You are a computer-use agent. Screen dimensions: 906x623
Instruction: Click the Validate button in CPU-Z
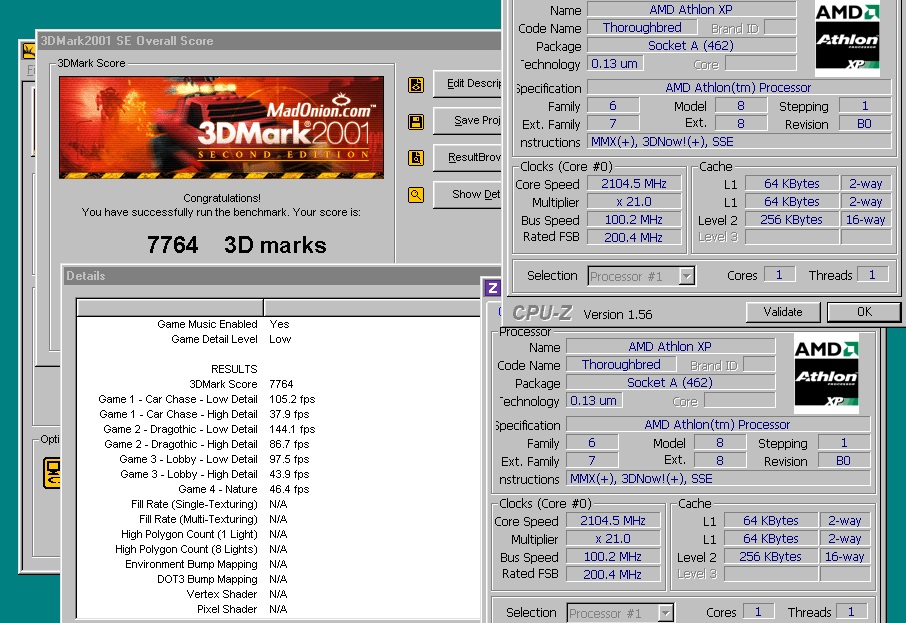783,312
